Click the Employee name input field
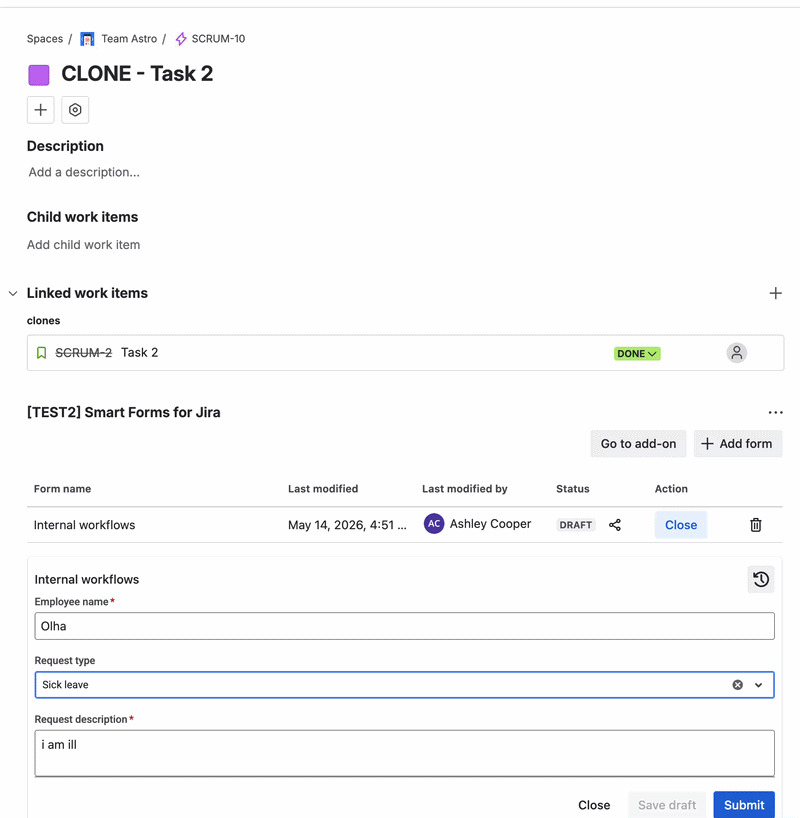 [x=404, y=626]
